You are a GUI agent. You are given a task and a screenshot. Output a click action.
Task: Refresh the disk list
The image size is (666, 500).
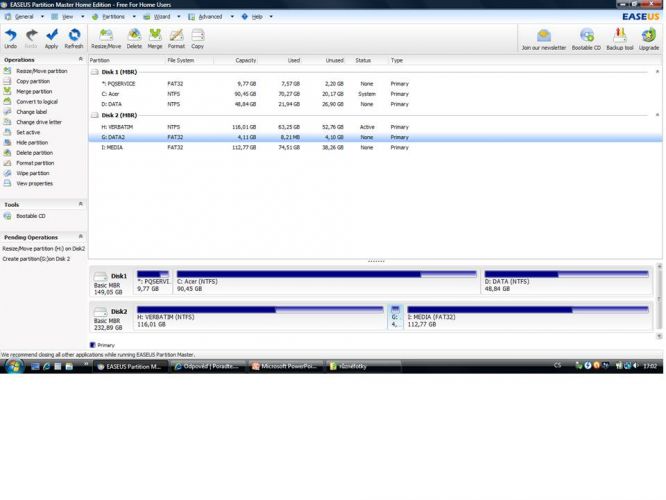click(x=74, y=39)
